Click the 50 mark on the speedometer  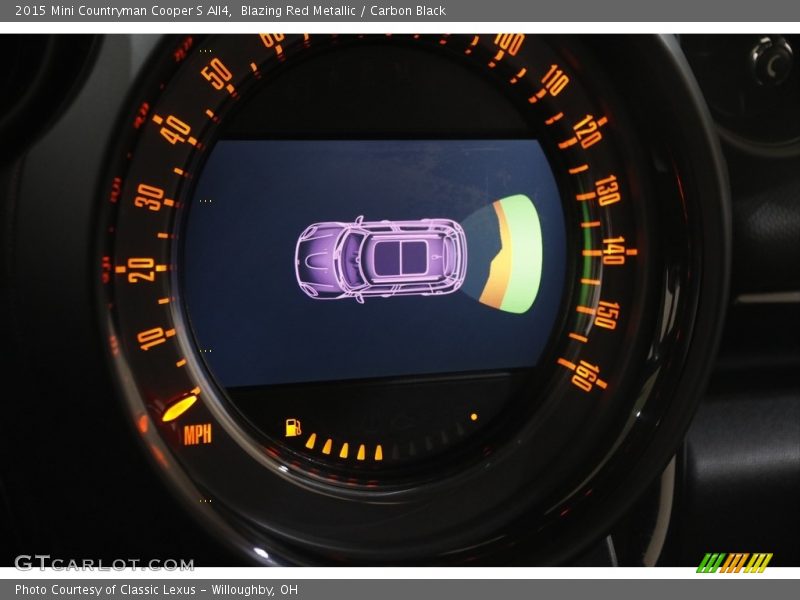tap(217, 72)
